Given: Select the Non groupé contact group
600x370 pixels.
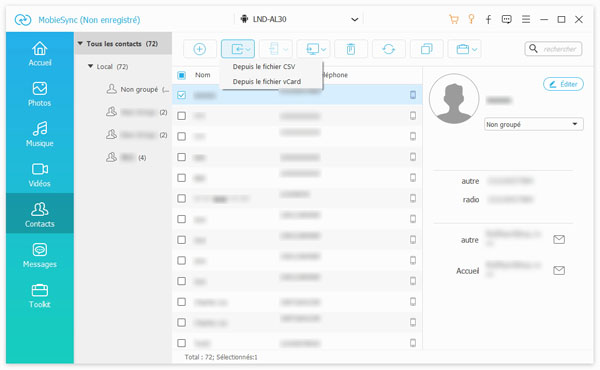Looking at the screenshot, I should click(x=138, y=89).
